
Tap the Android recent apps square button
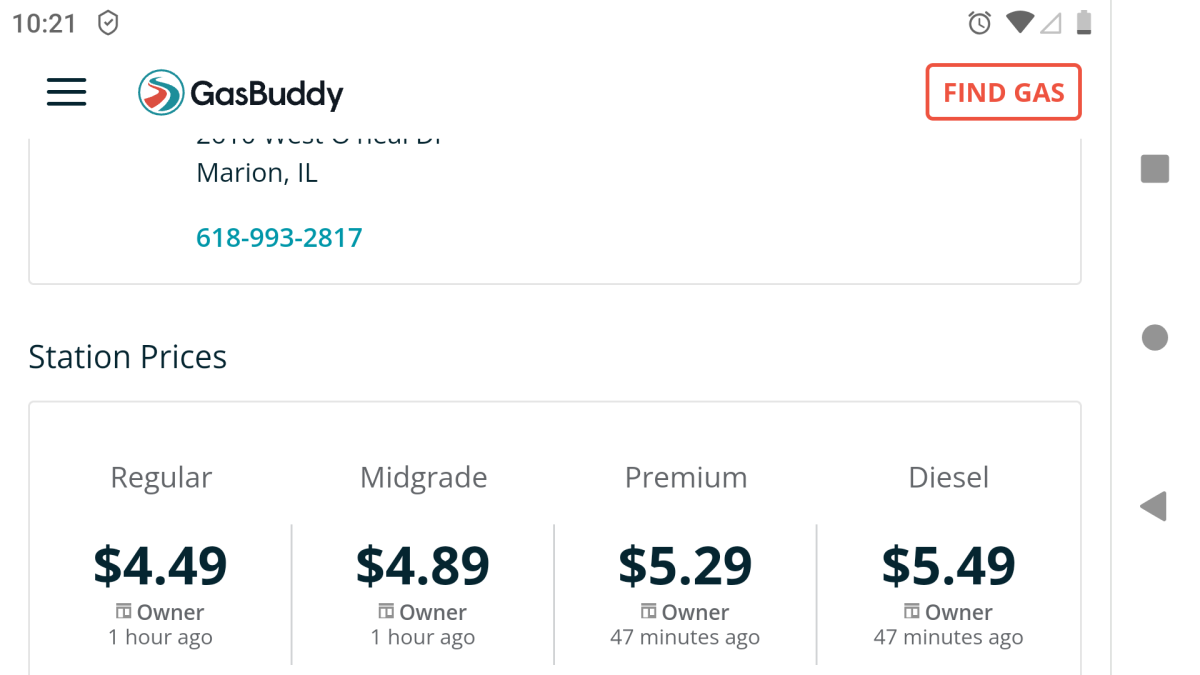1155,169
